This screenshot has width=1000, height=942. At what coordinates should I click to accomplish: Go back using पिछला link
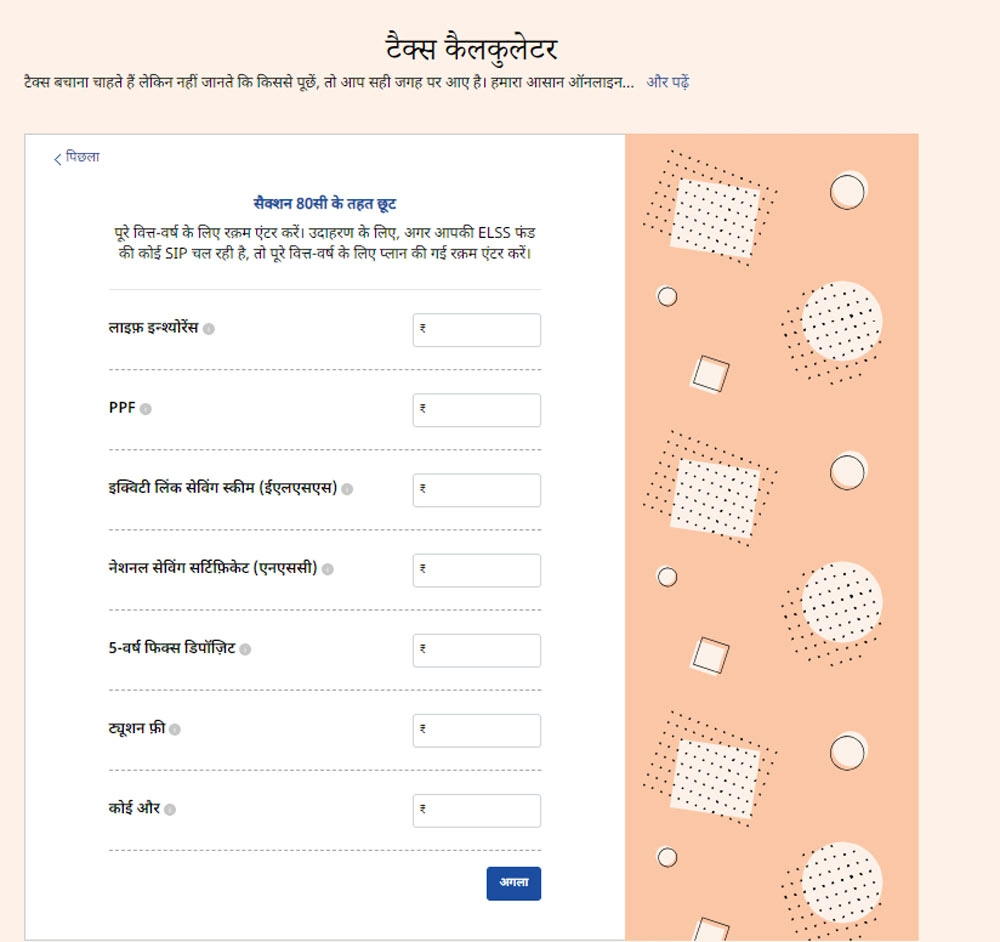[82, 157]
